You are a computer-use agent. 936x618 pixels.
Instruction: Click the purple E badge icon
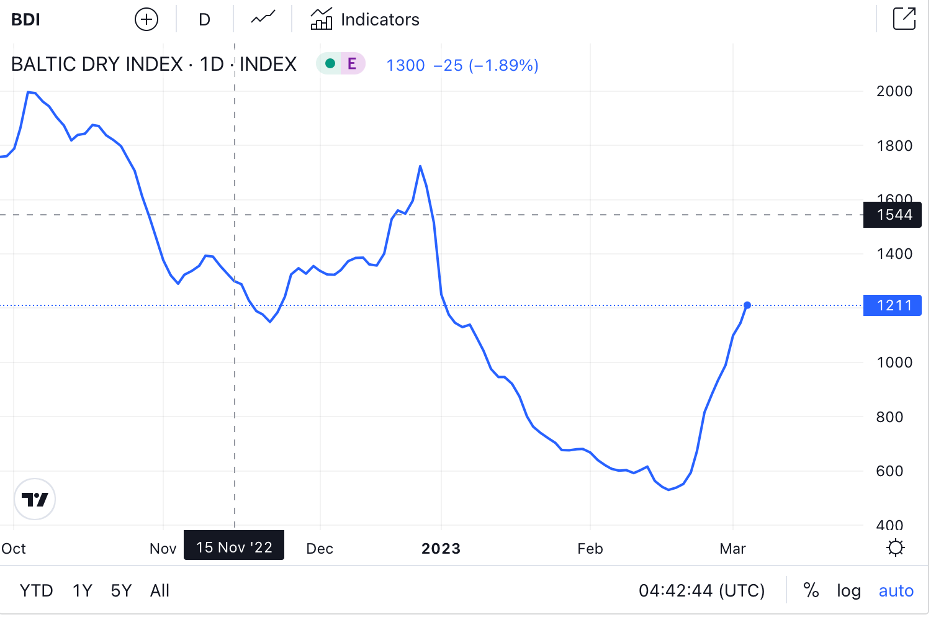click(351, 64)
